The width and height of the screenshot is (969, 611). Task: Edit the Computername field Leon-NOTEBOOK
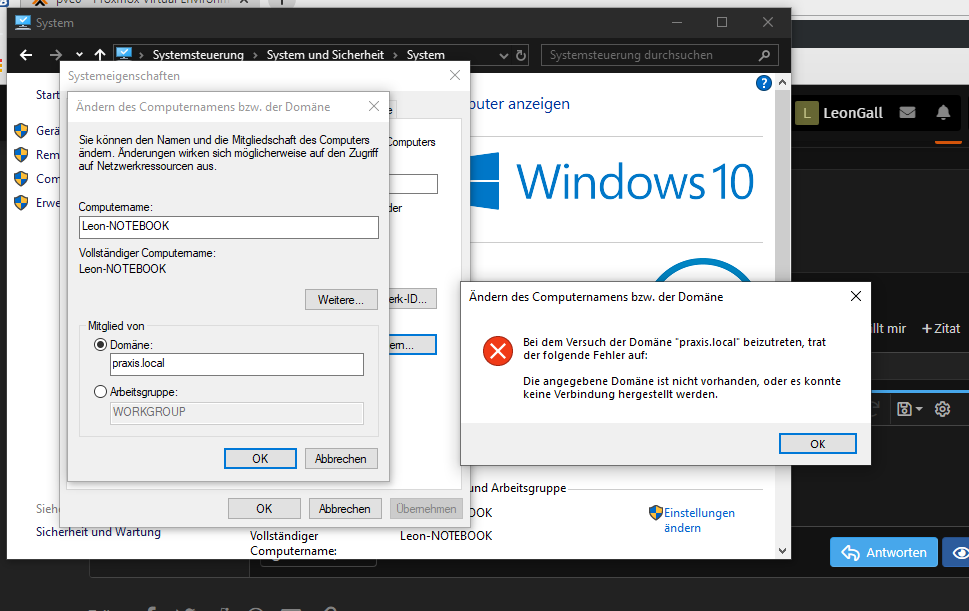[x=229, y=227]
